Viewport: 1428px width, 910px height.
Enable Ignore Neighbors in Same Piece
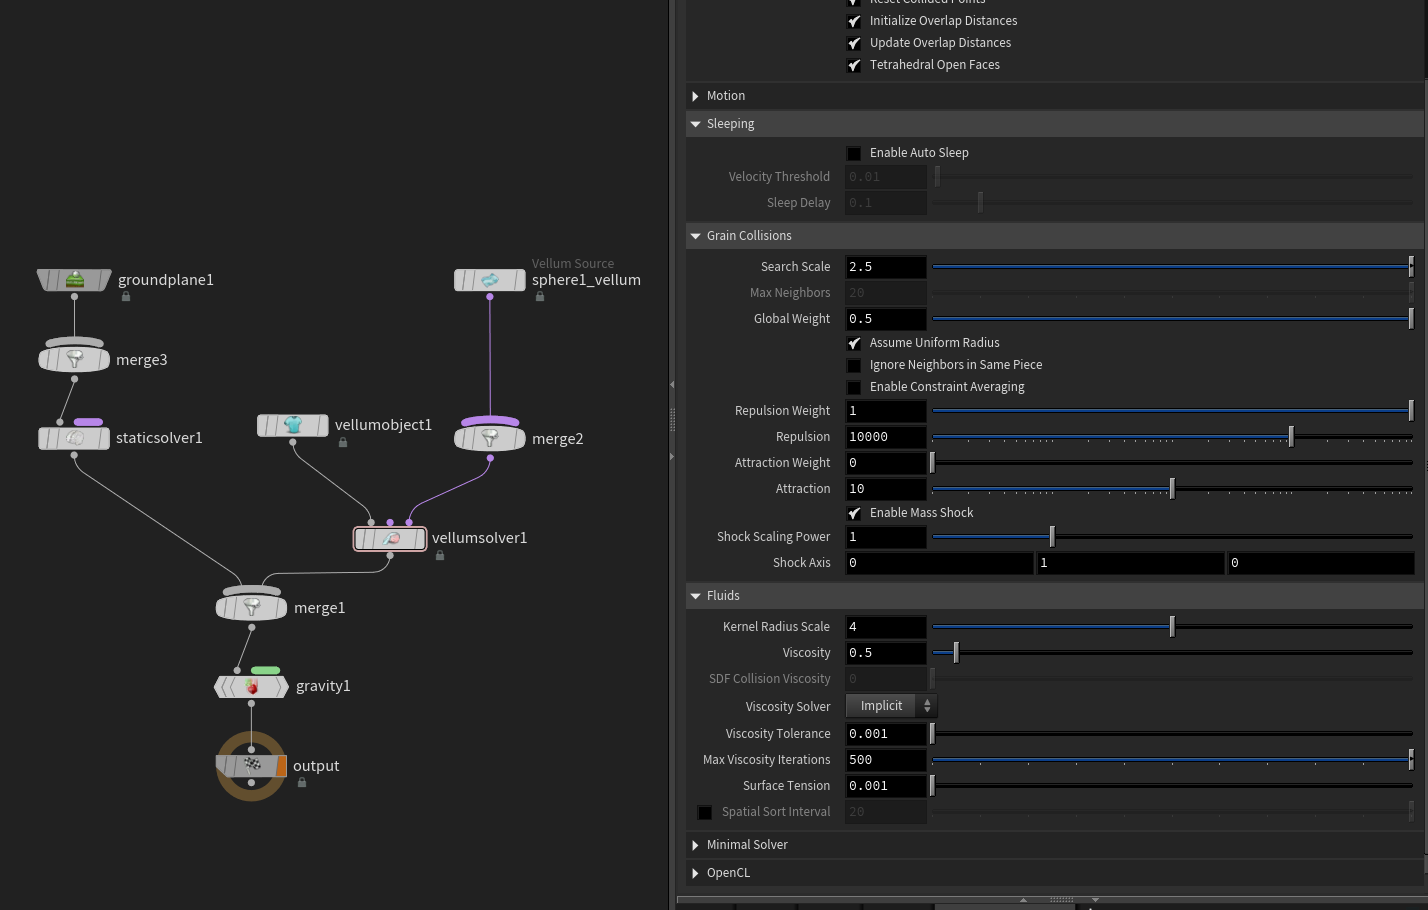(854, 365)
